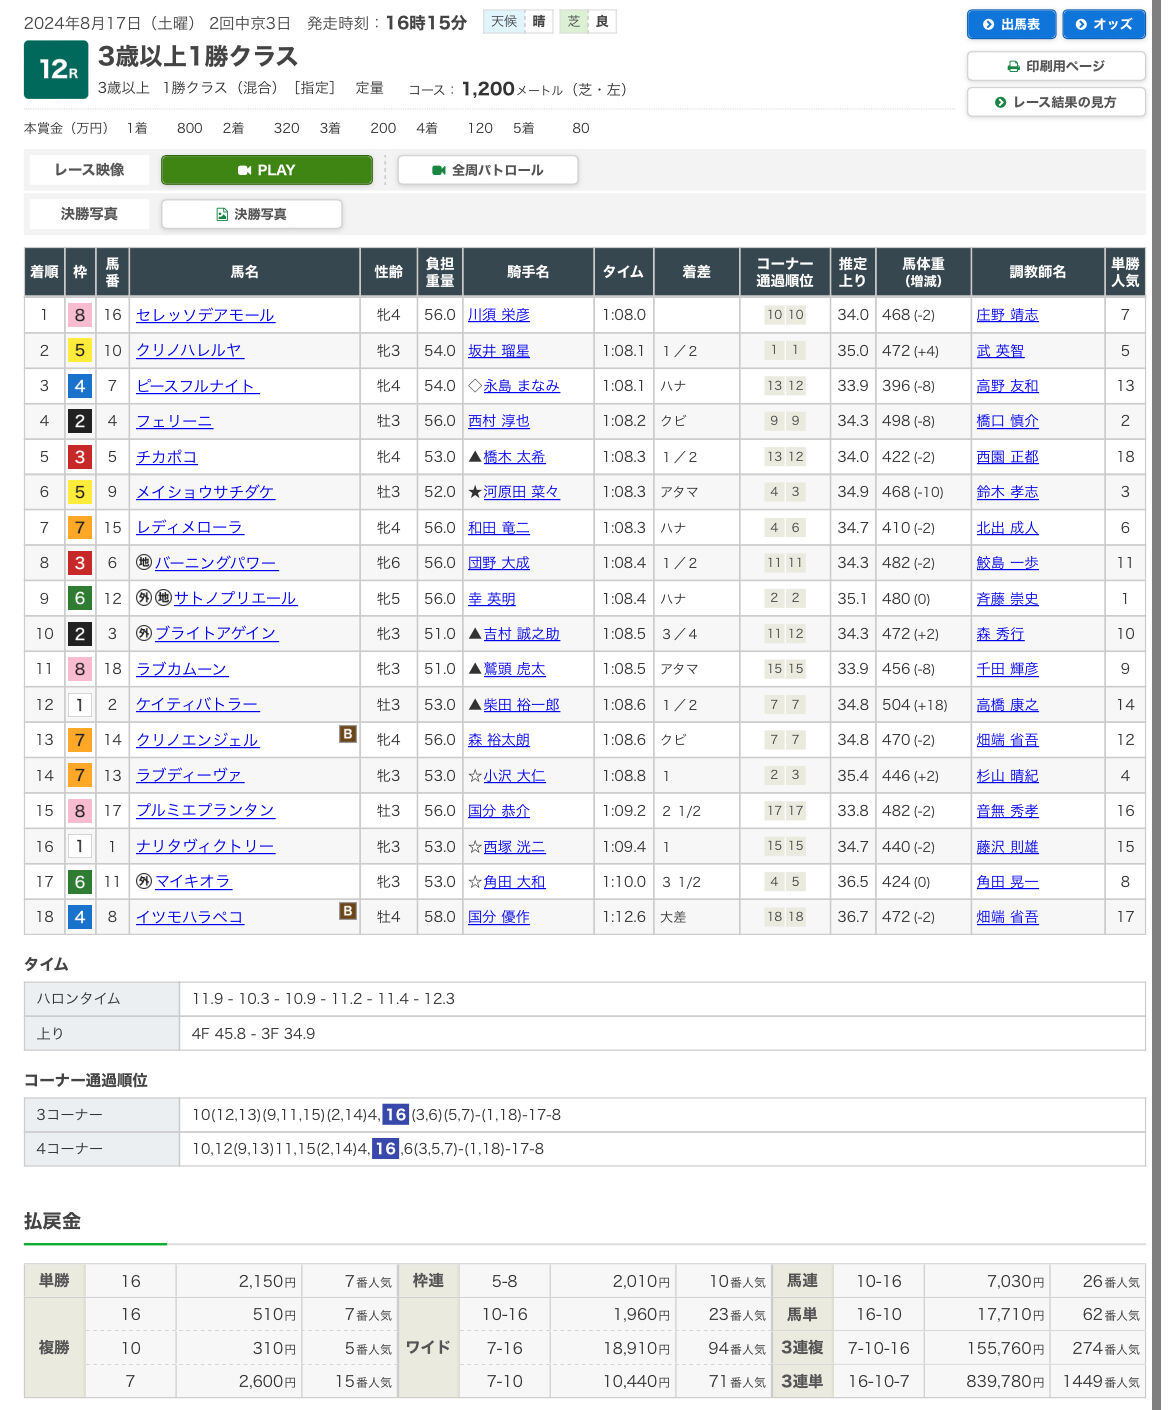Open horse フェリーニ
This screenshot has width=1170, height=1410.
[174, 421]
